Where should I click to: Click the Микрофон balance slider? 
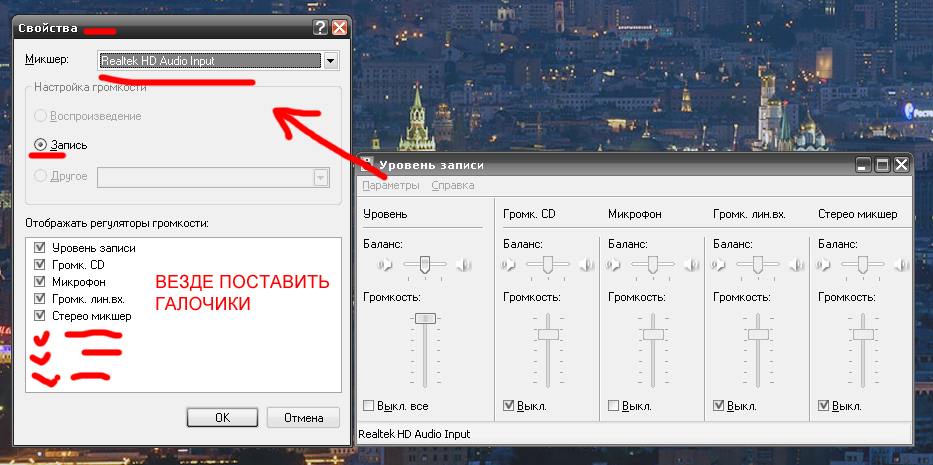(x=653, y=264)
